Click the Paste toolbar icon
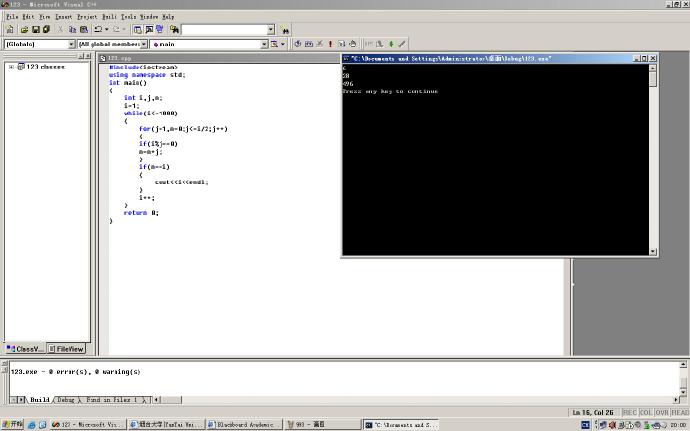Viewport: 690px width, 431px height. tap(84, 29)
